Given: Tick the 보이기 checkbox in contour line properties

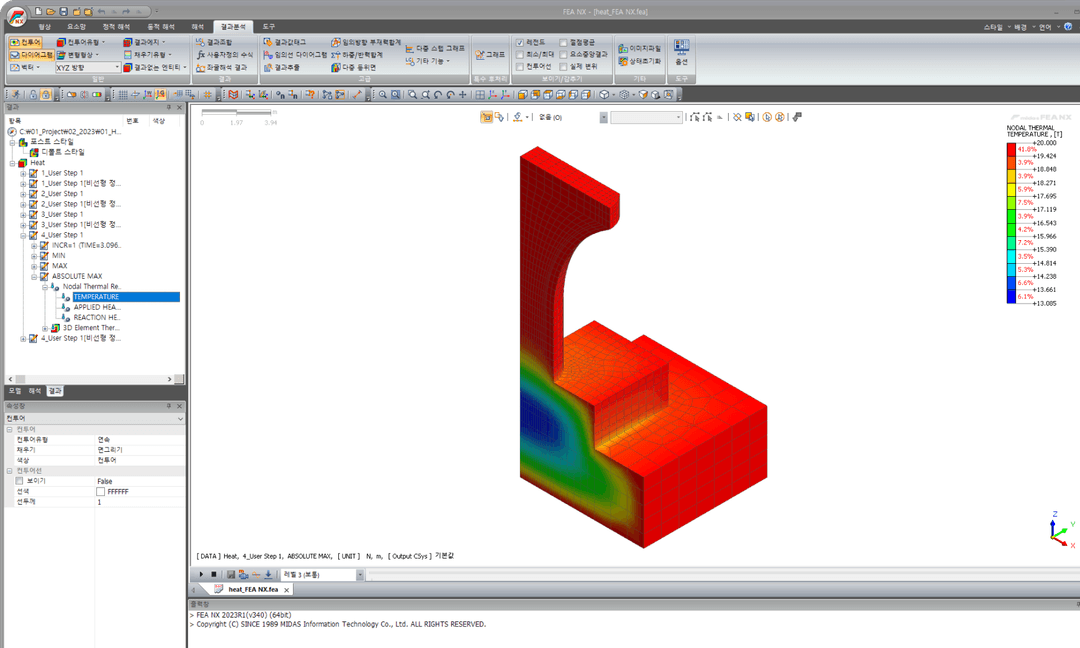Looking at the screenshot, I should click(19, 481).
